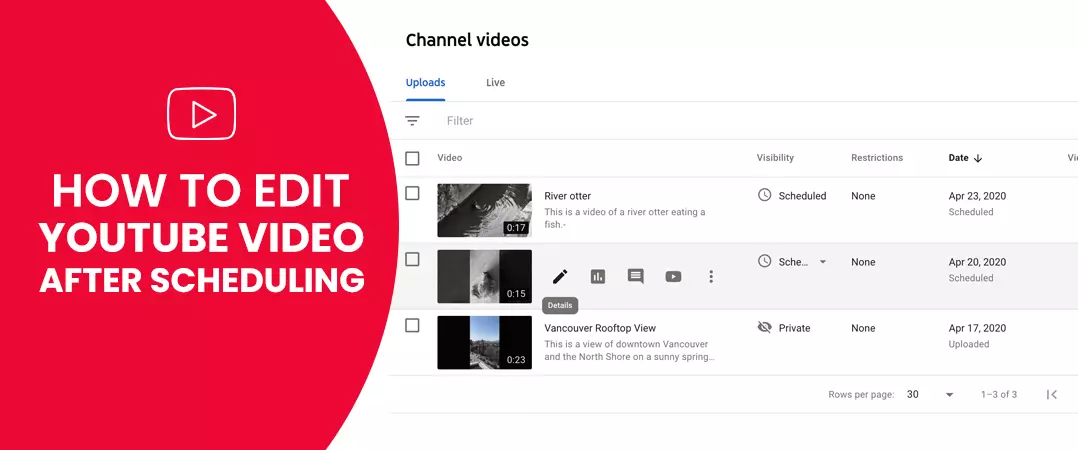Click the Apr 17, 2020 date

(977, 328)
